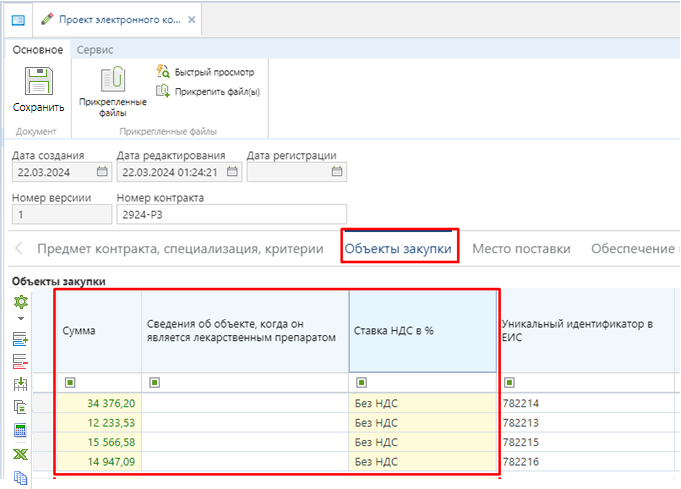The width and height of the screenshot is (681, 489).
Task: Click the Без НДС cell in row 782213
Action: 423,423
